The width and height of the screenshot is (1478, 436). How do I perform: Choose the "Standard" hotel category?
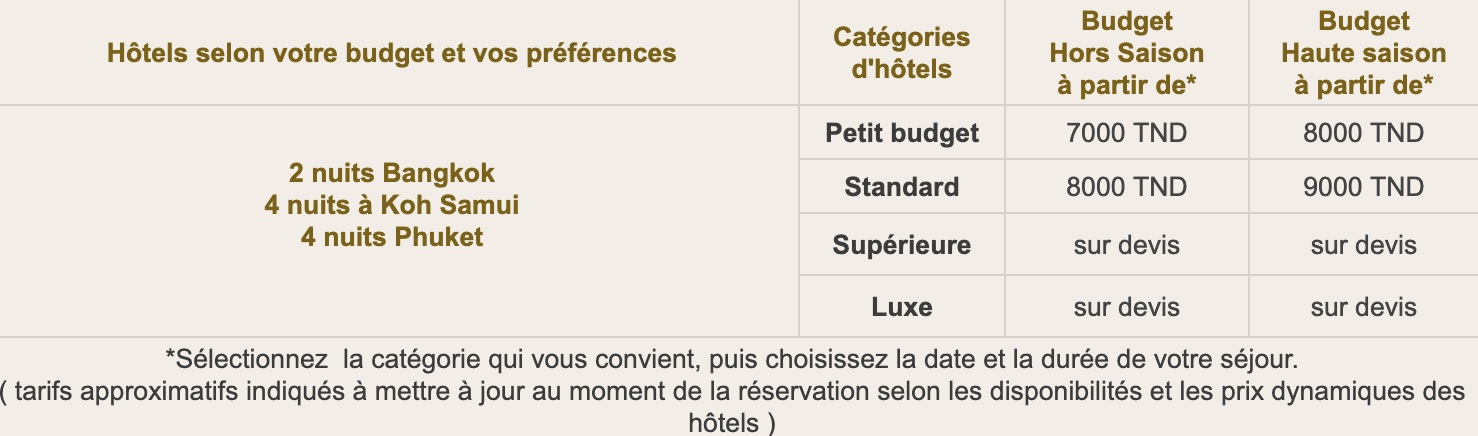tap(902, 187)
